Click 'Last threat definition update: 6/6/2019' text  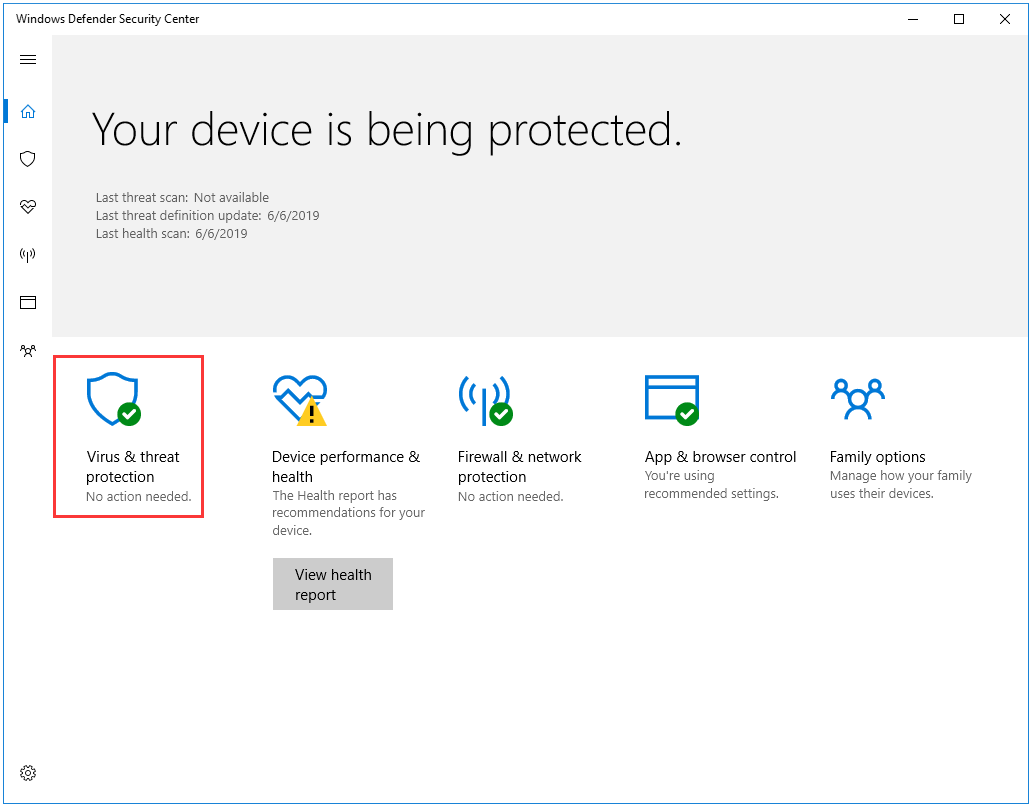point(207,216)
